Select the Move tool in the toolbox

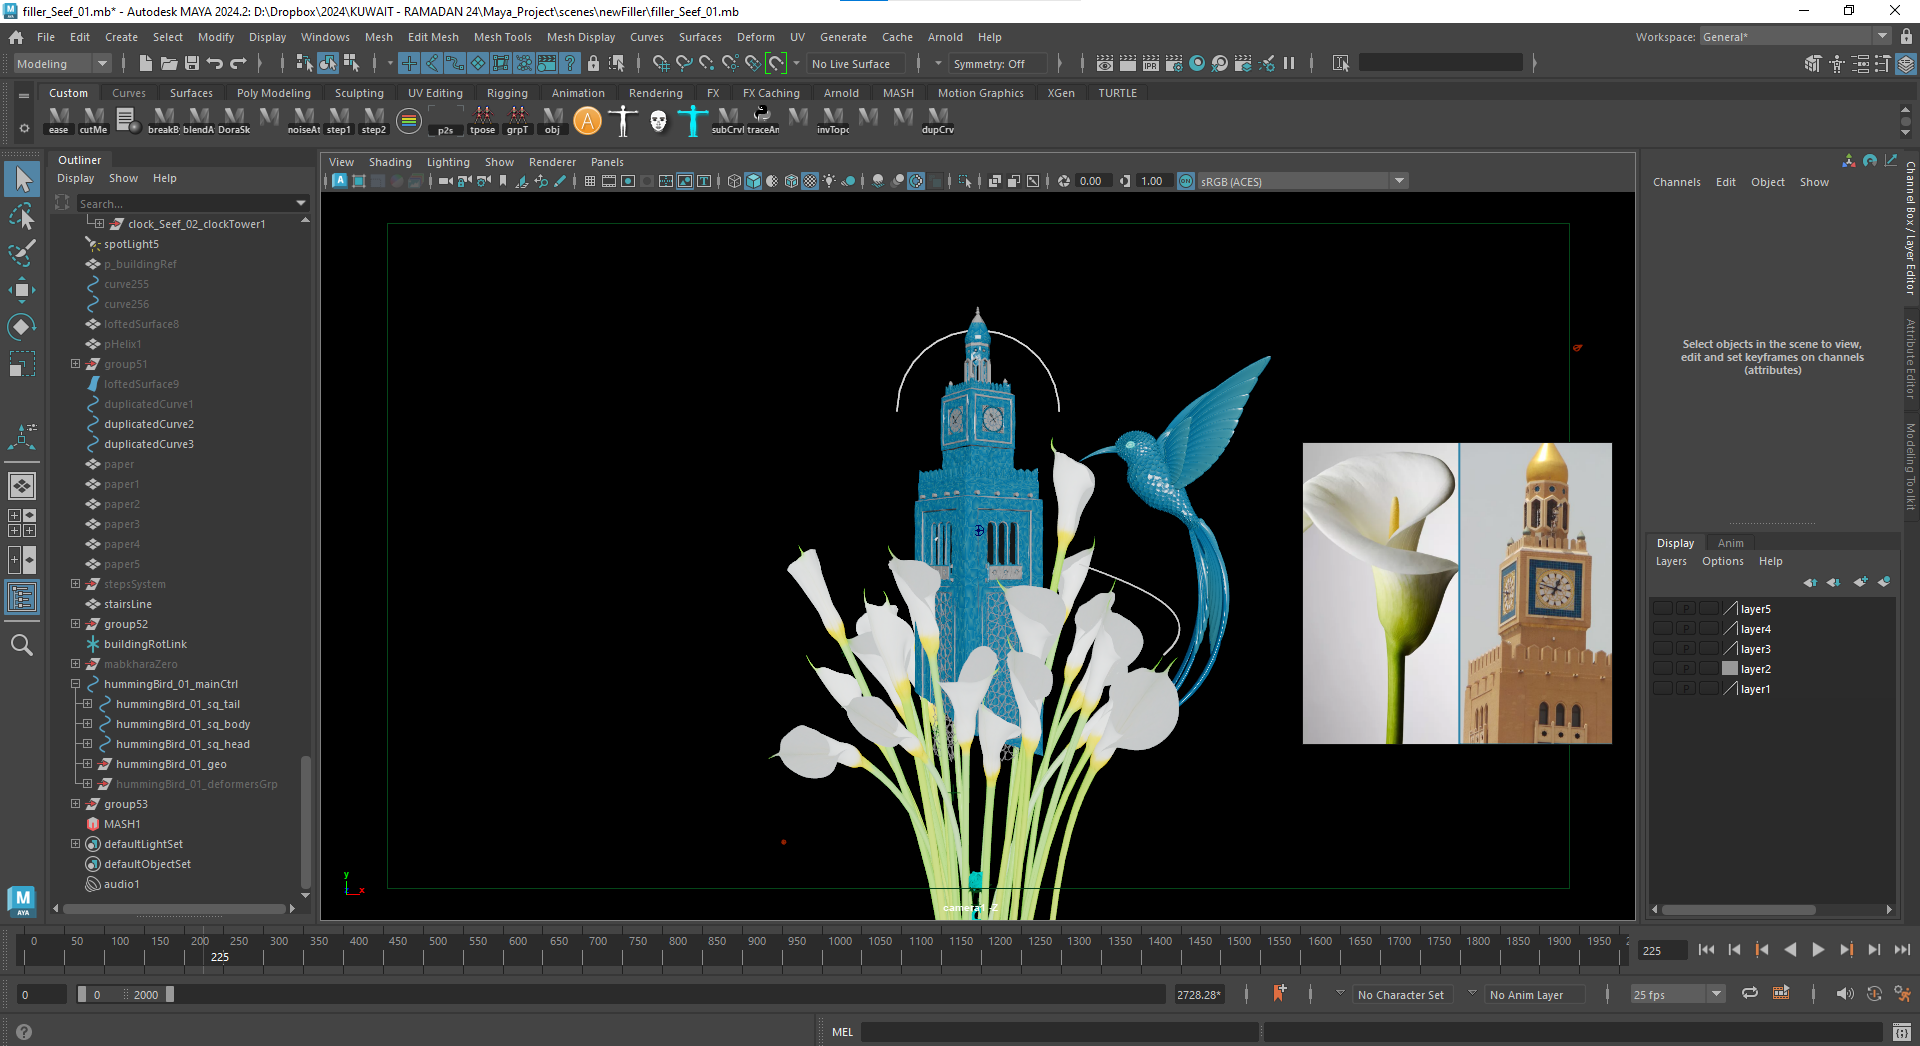coord(22,290)
